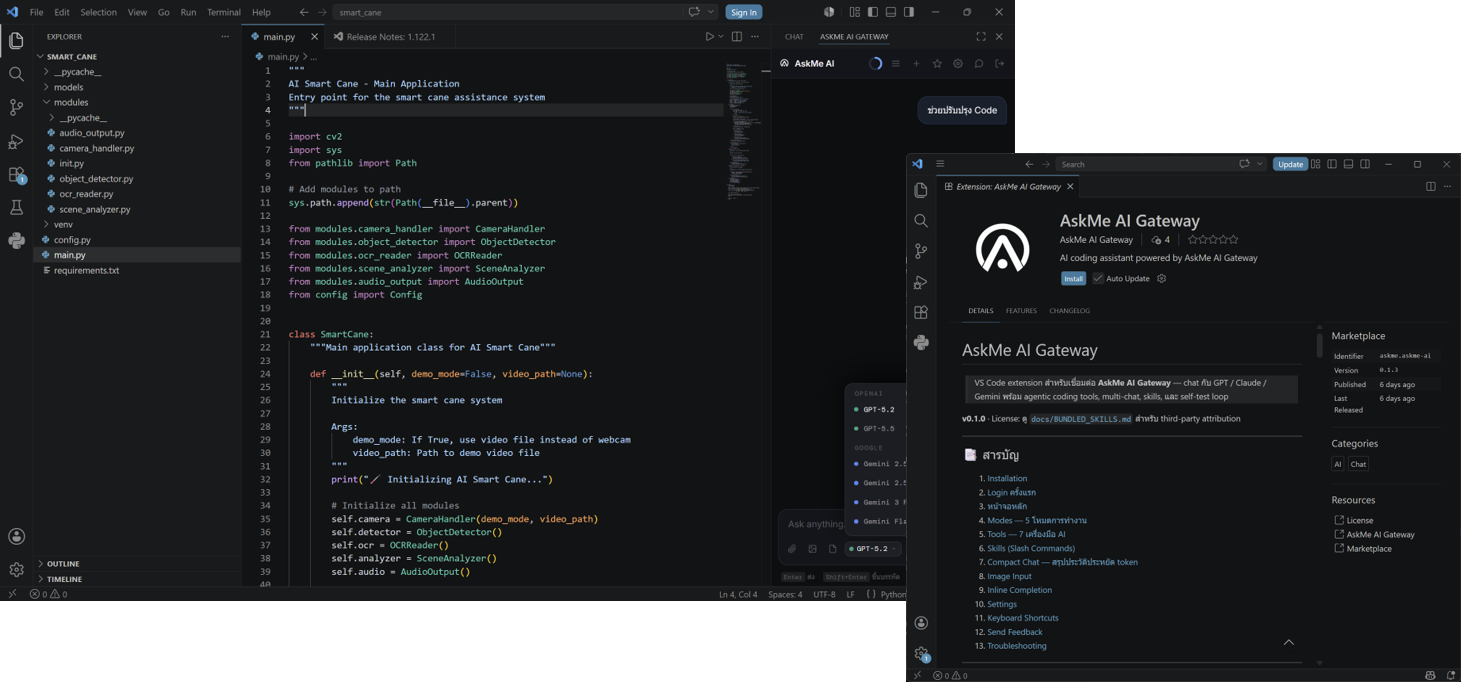This screenshot has width=1461, height=682.
Task: Open Run Python File dropdown arrow
Action: (x=721, y=37)
